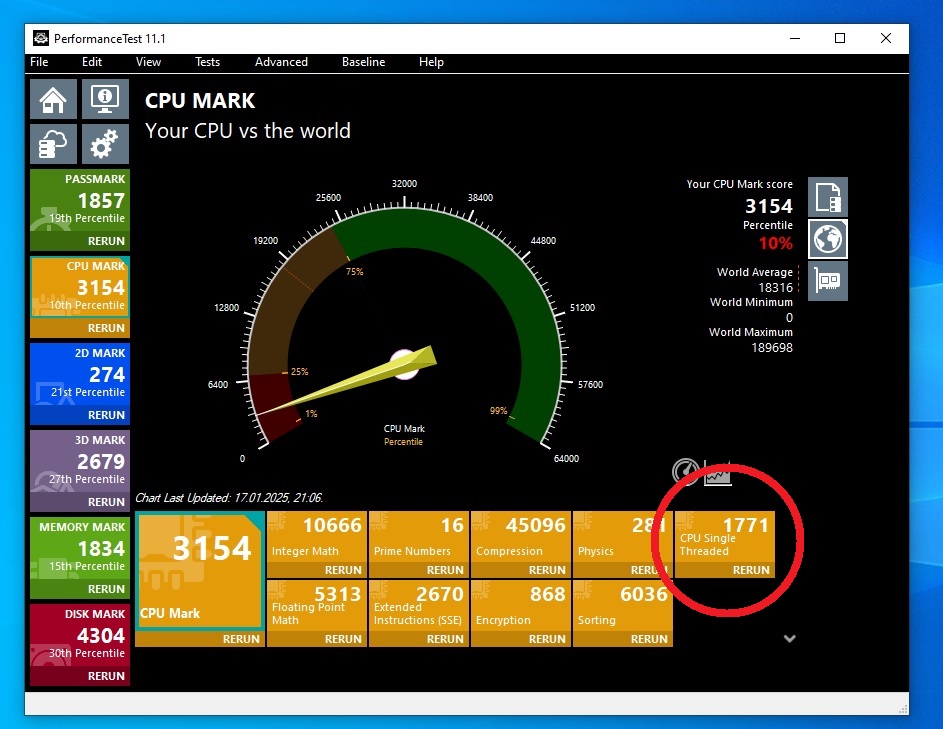This screenshot has height=729, width=943.
Task: Click the gauge needle center hub
Action: 405,364
